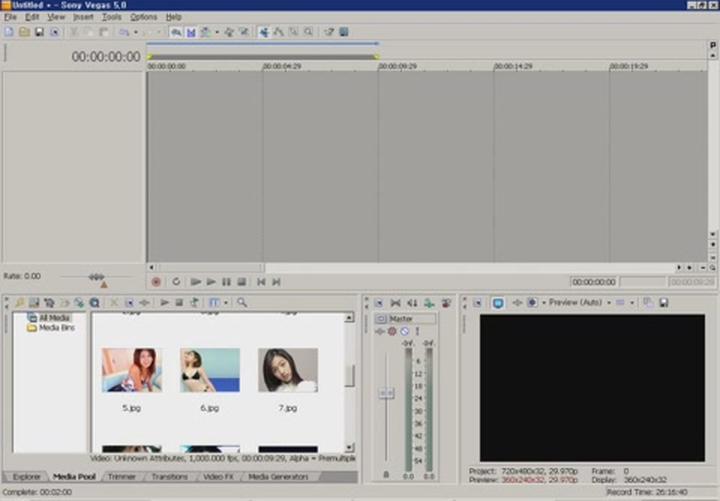Image resolution: width=720 pixels, height=501 pixels.
Task: Open the Help menu
Action: click(174, 17)
